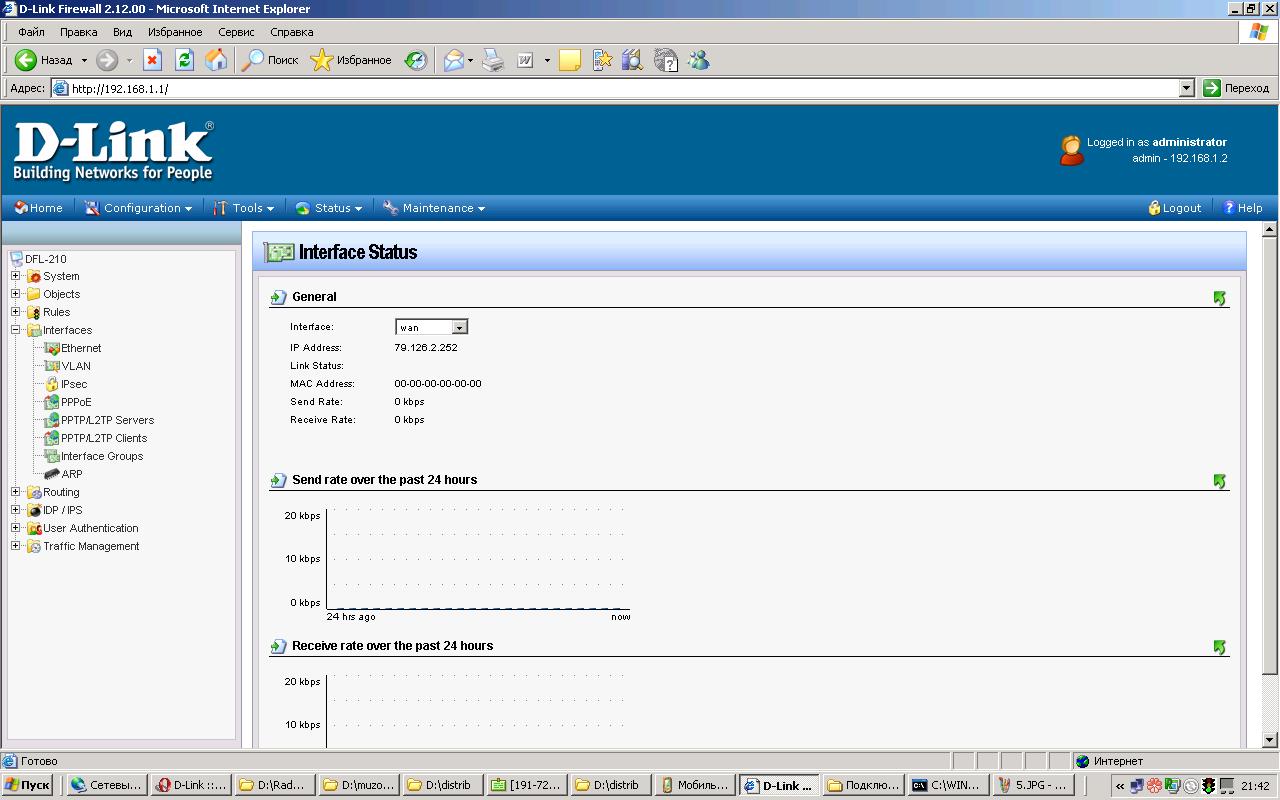Open the Tools dropdown menu

pyautogui.click(x=245, y=208)
